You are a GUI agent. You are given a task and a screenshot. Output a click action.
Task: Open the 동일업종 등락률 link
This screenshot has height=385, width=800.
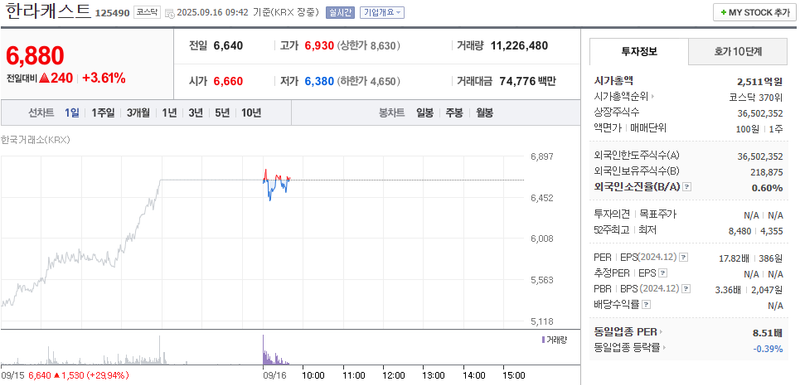pyautogui.click(x=630, y=348)
